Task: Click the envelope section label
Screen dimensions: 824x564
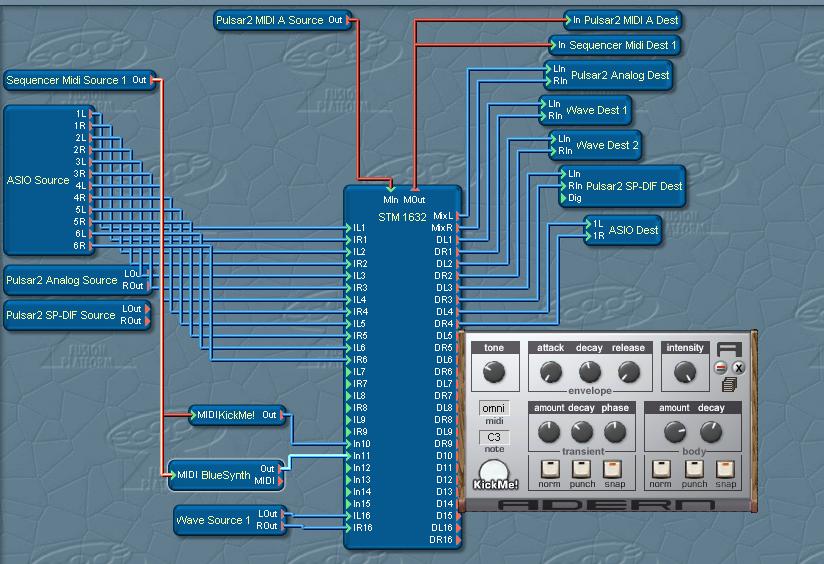Action: pos(590,391)
